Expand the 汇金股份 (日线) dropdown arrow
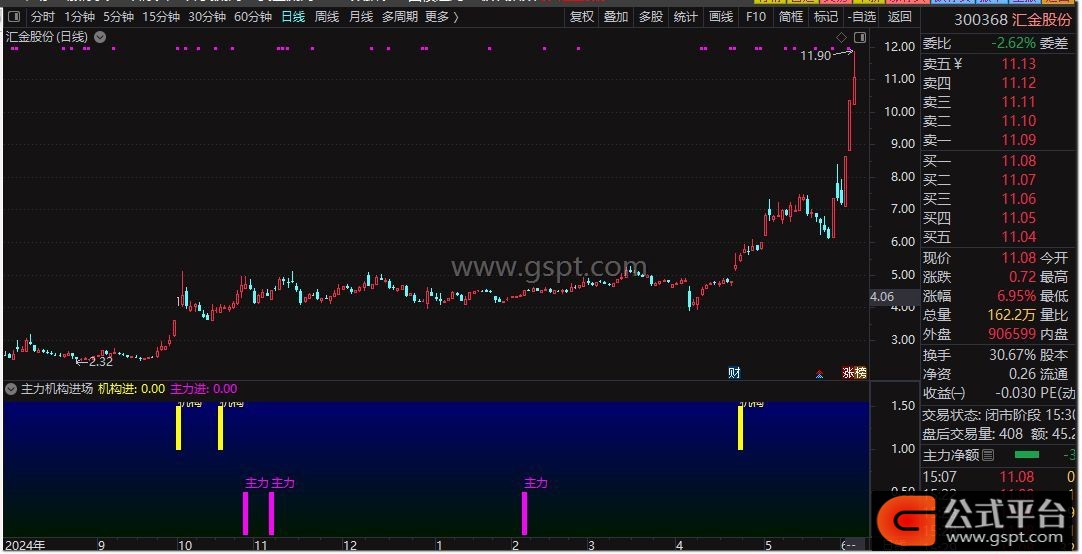 tap(98, 37)
